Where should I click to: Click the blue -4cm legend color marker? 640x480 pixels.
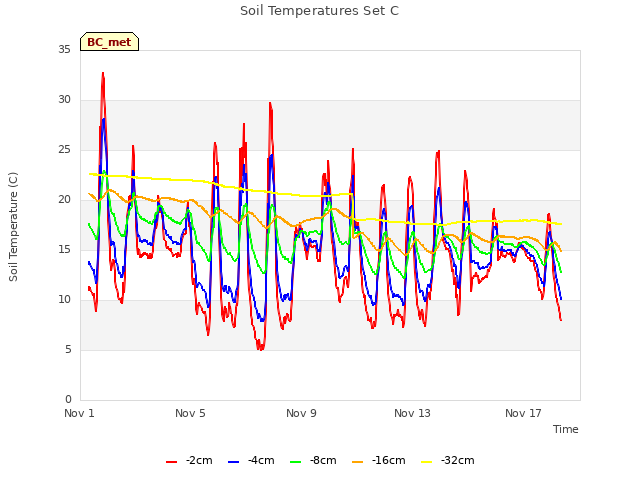[233, 462]
